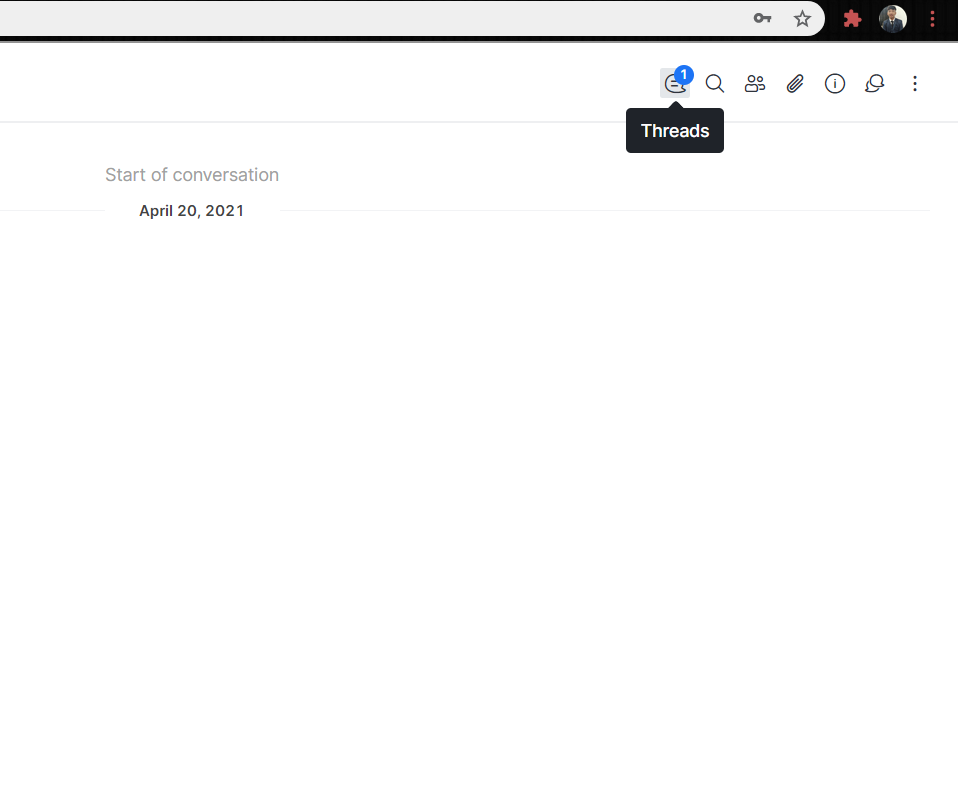The image size is (958, 797).
Task: Open message search with the magnifier icon
Action: 714,83
